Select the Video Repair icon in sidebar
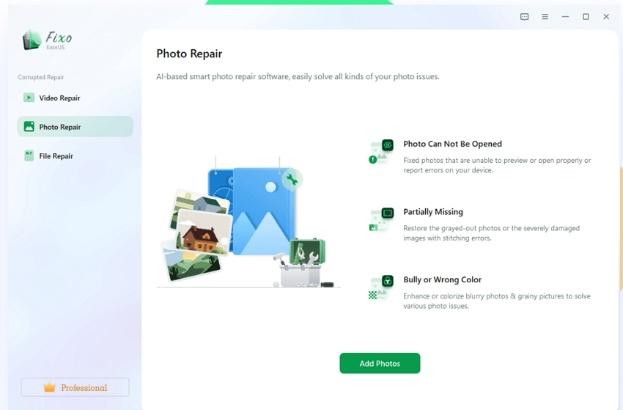The height and width of the screenshot is (410, 623). pos(29,97)
